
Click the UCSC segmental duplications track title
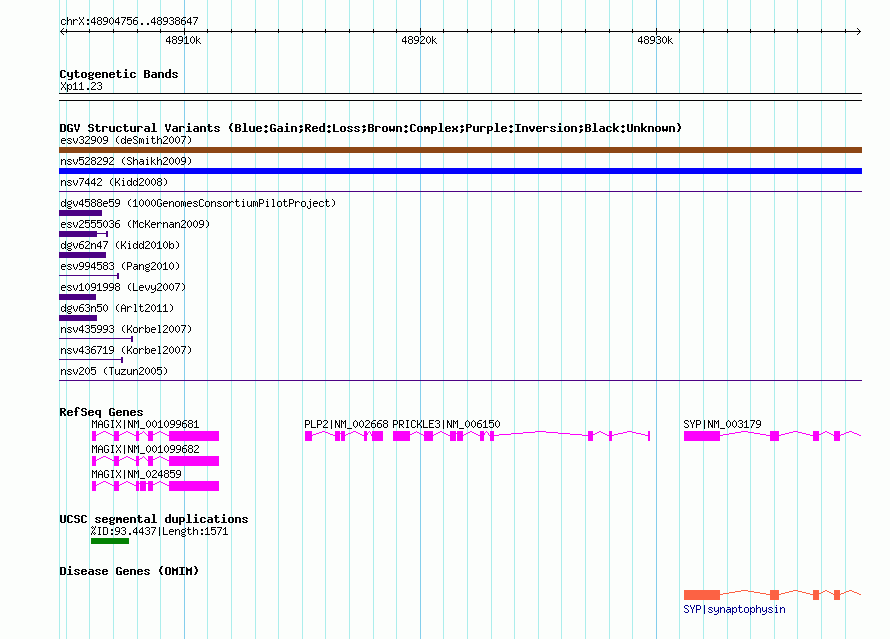tap(154, 519)
